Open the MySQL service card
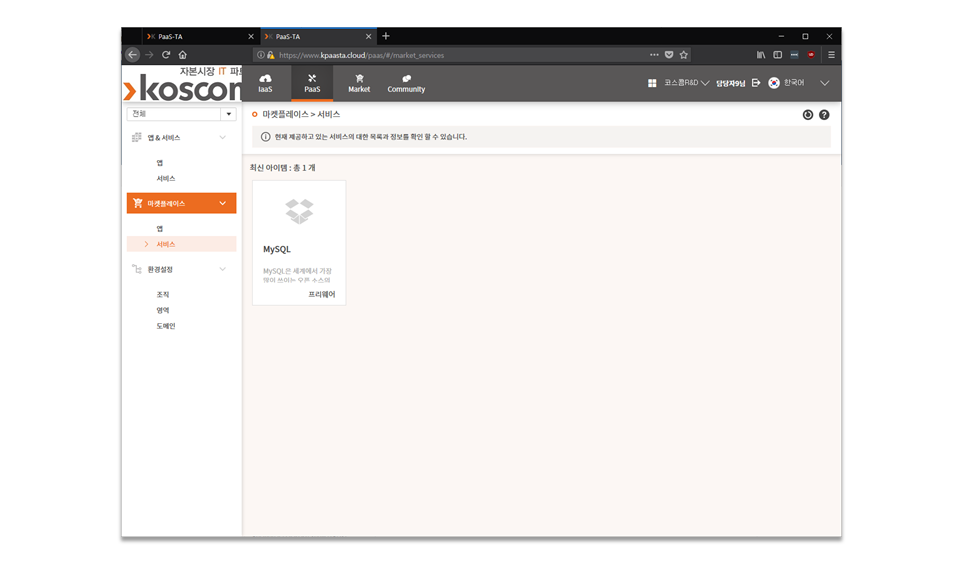Image resolution: width=962 pixels, height=564 pixels. (299, 242)
